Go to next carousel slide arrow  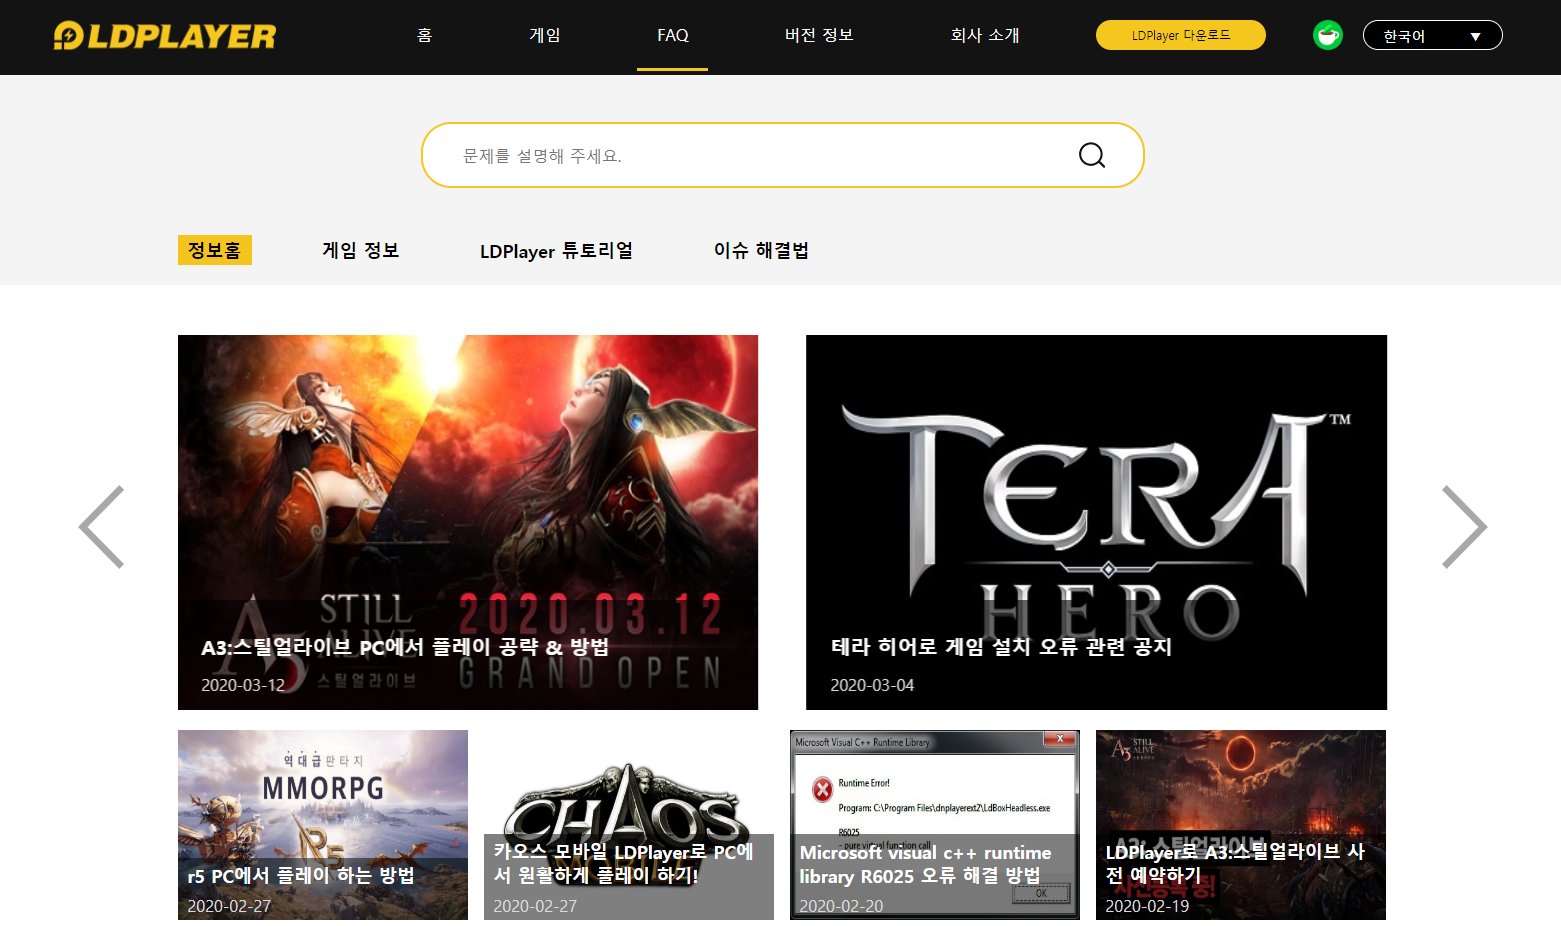[x=1464, y=527]
